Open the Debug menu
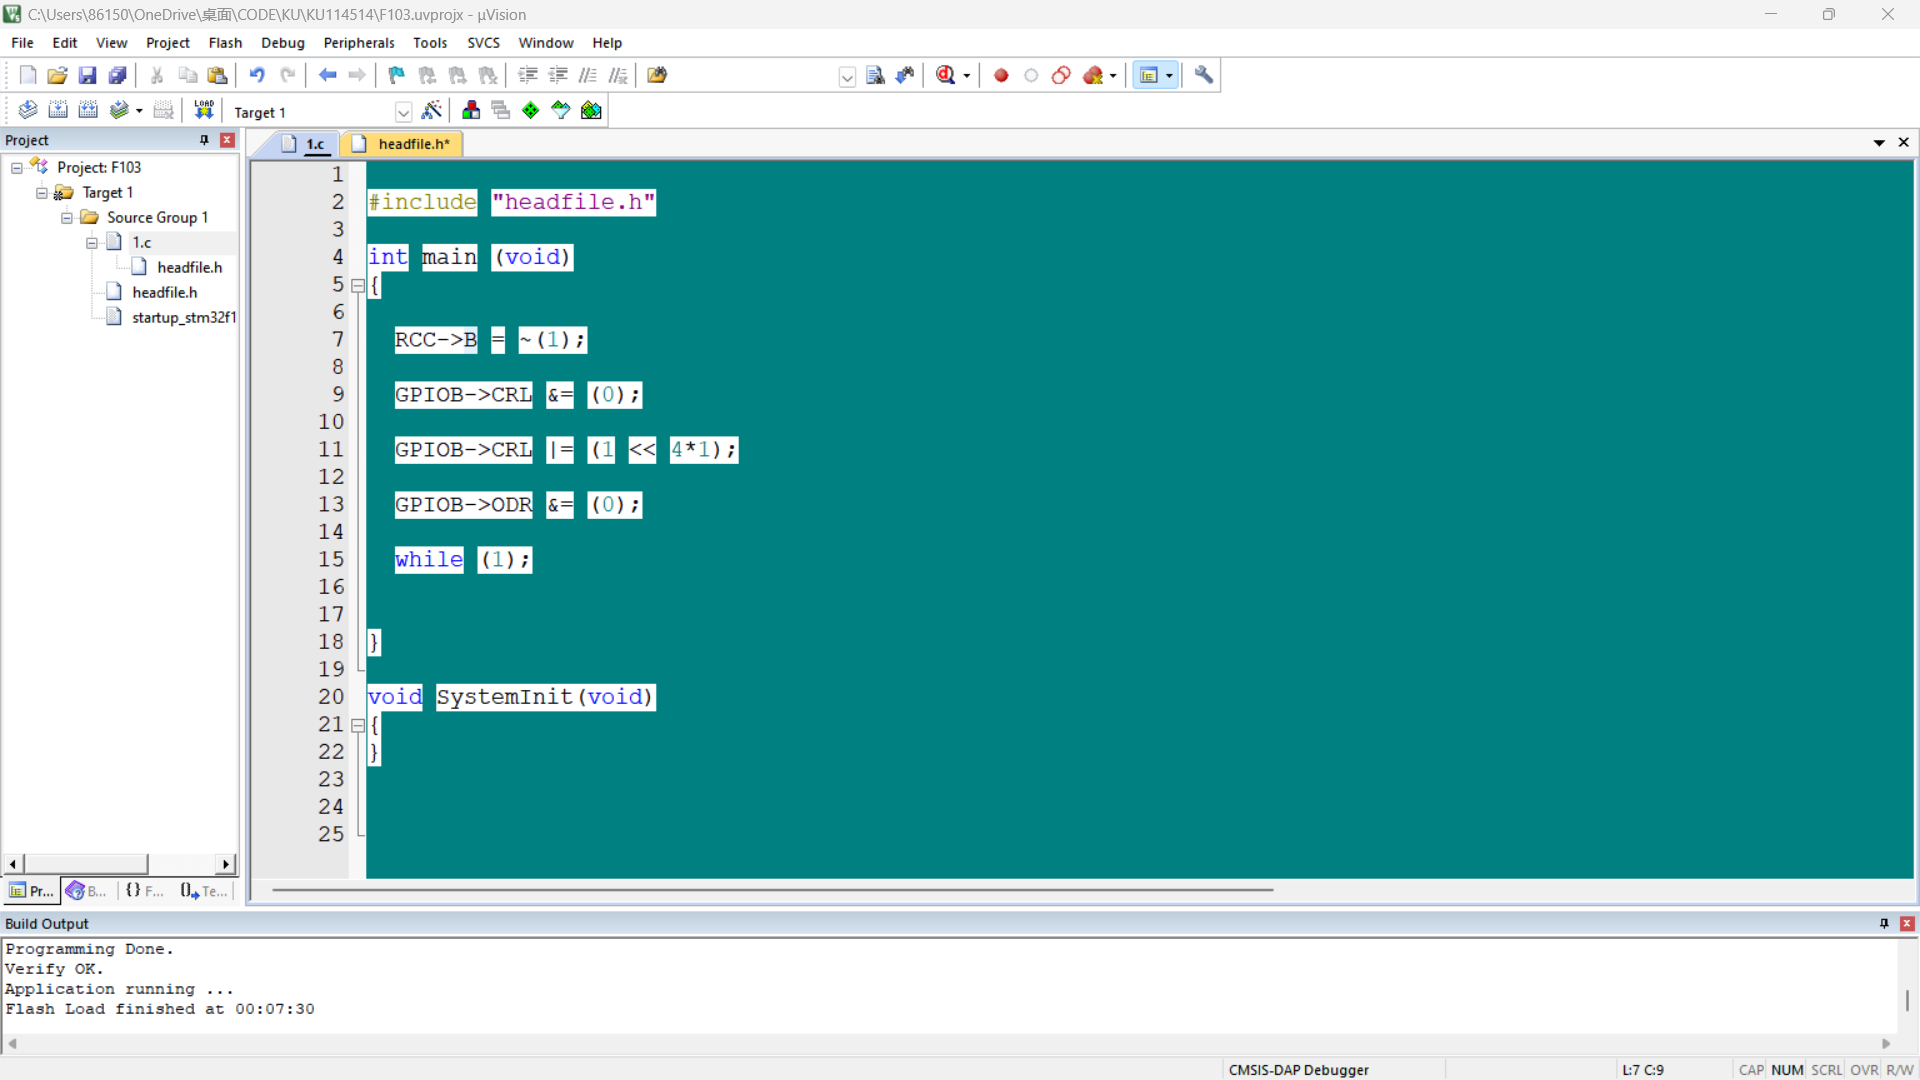This screenshot has height=1080, width=1920. pos(283,43)
